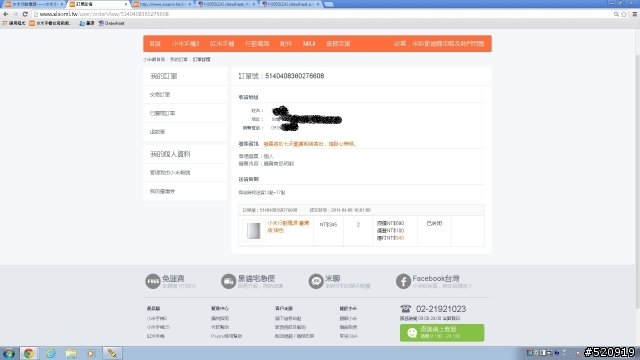Click the xiaomi.tw address bar

click(x=322, y=14)
